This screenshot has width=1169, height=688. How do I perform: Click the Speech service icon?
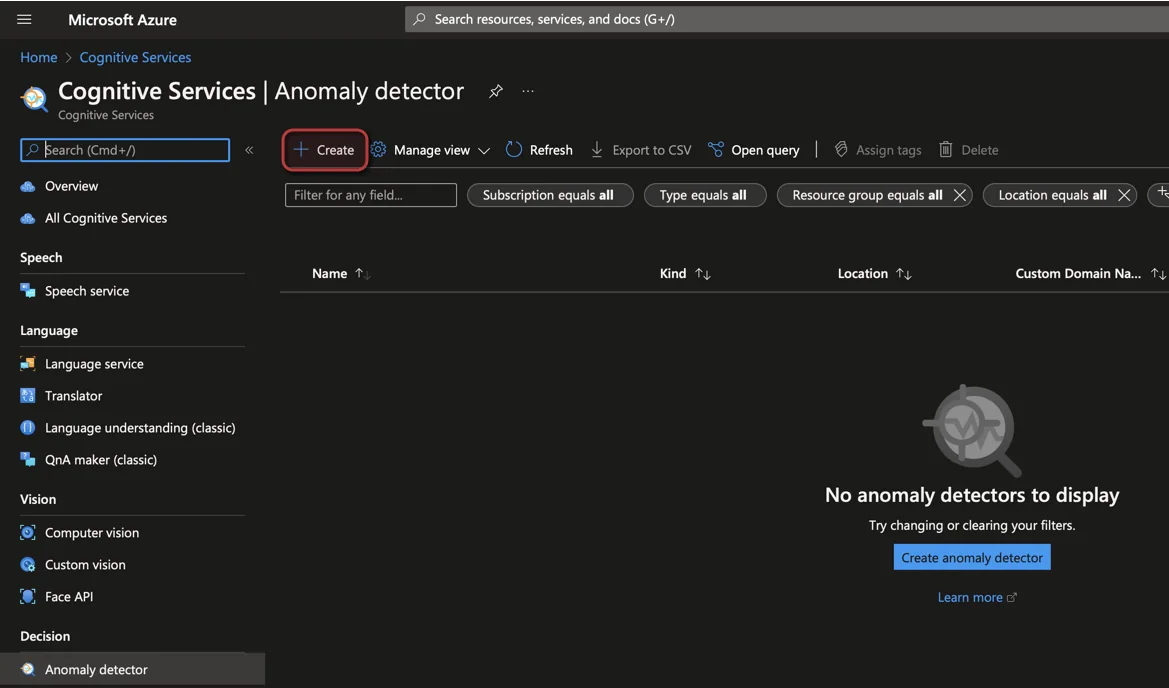click(x=28, y=291)
